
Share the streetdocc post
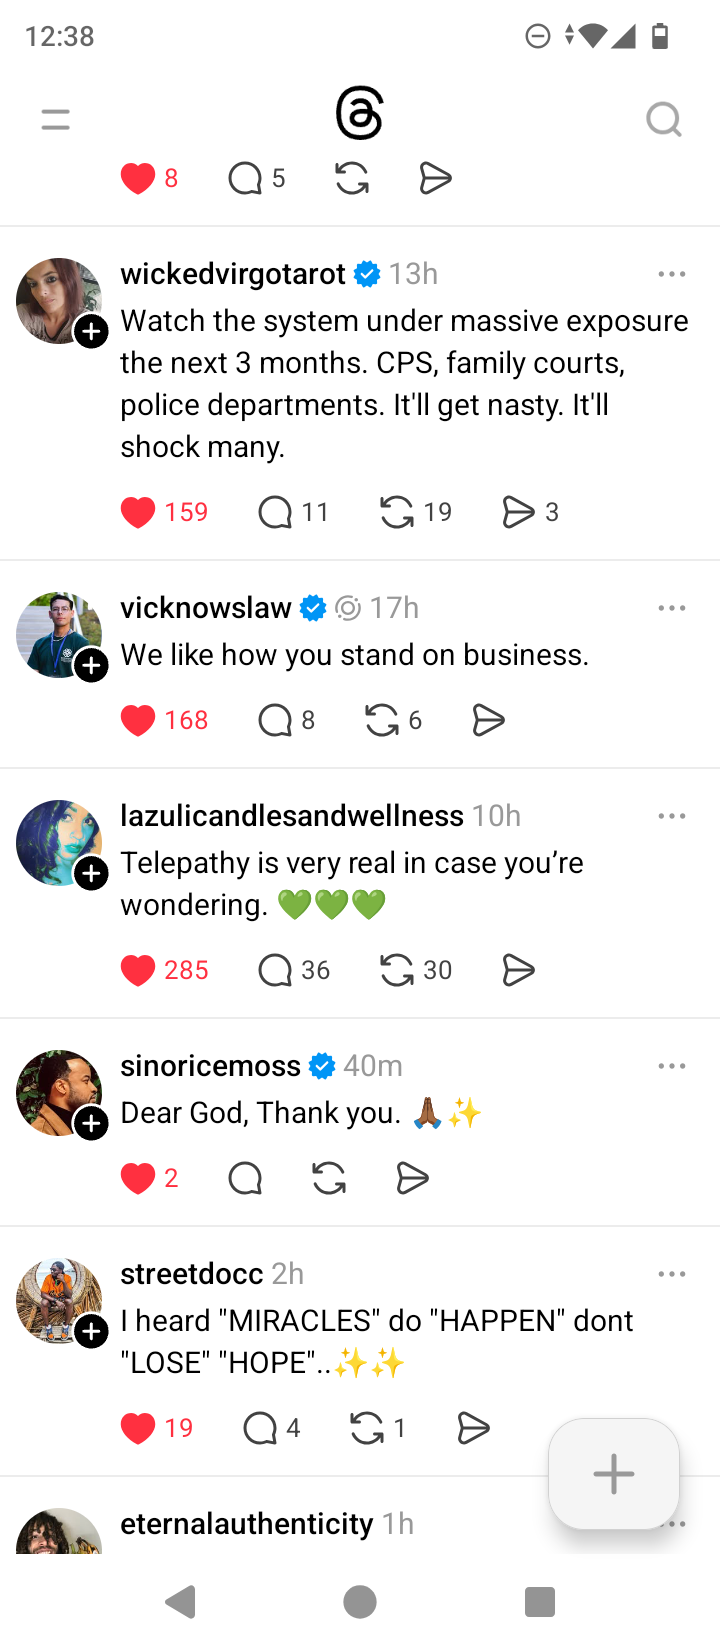tap(473, 1428)
